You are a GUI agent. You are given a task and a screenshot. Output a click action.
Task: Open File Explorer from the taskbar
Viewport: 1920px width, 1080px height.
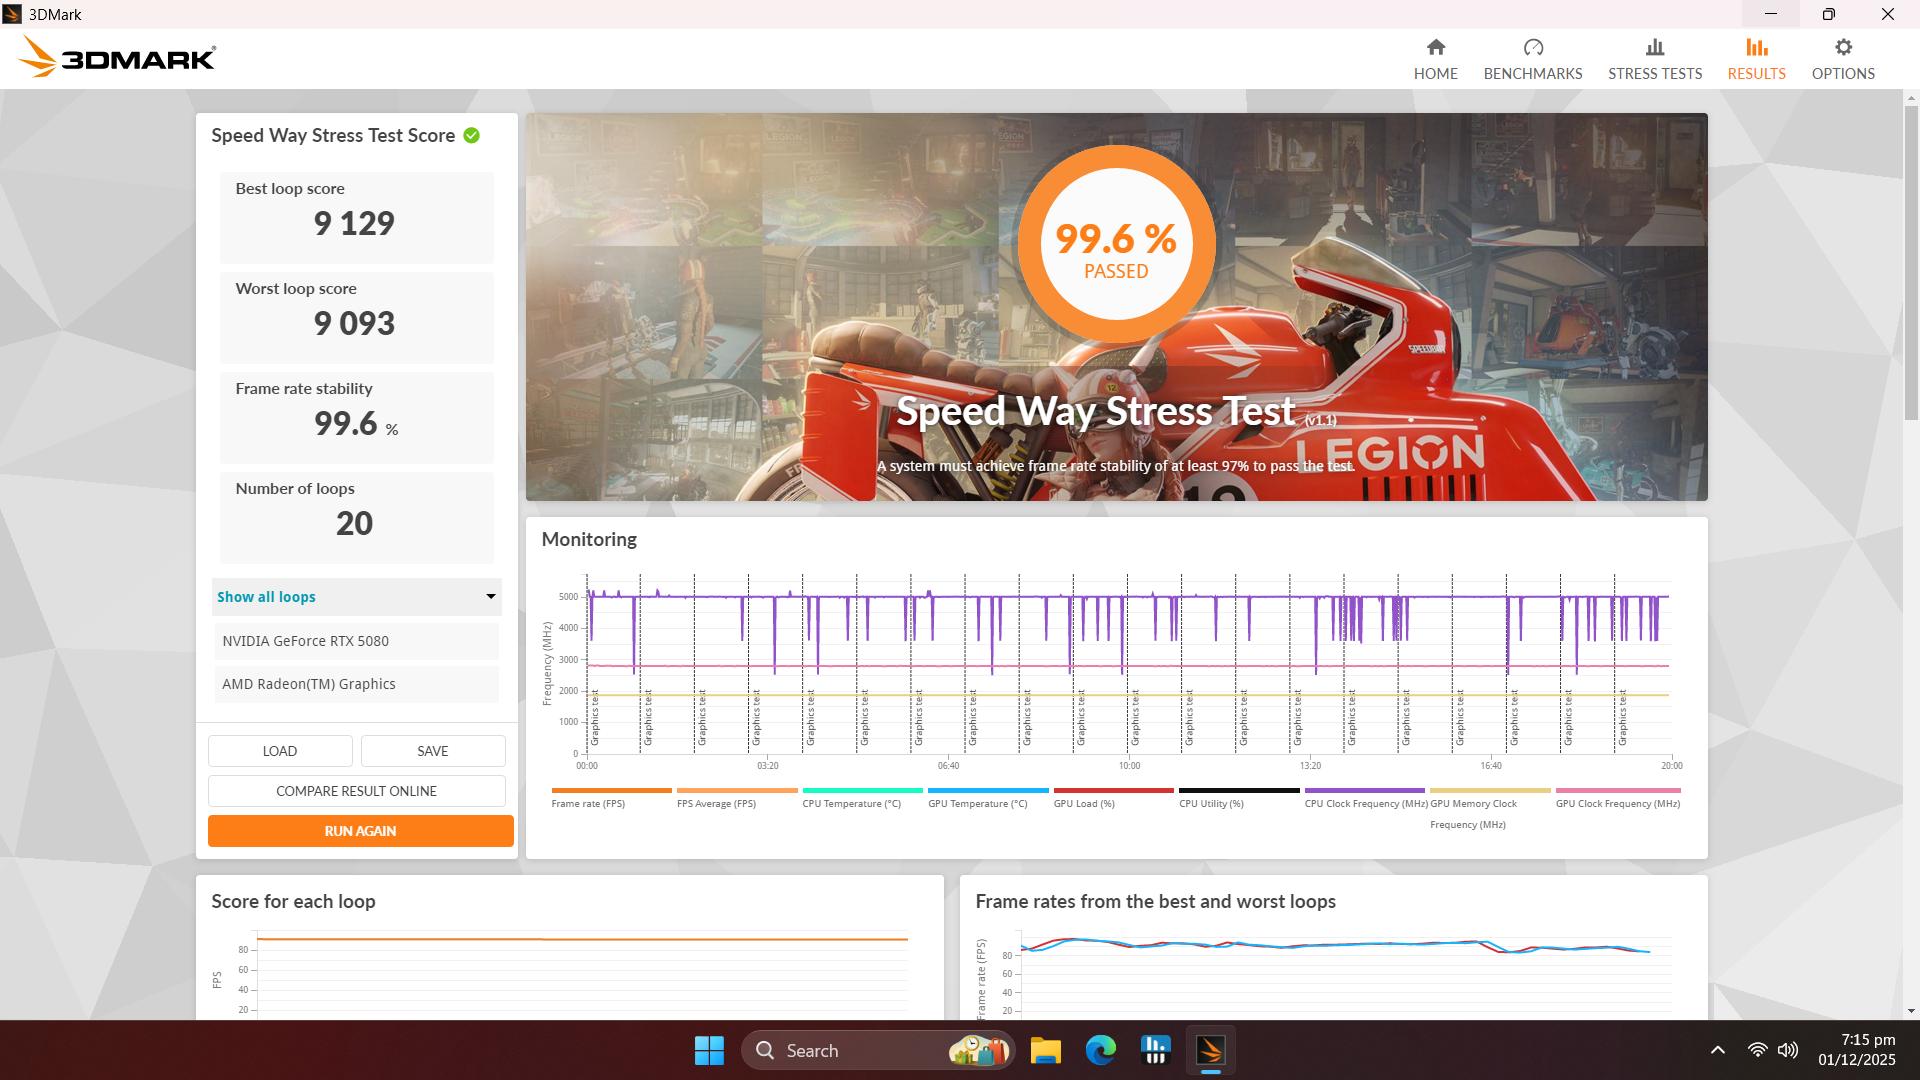point(1045,1050)
